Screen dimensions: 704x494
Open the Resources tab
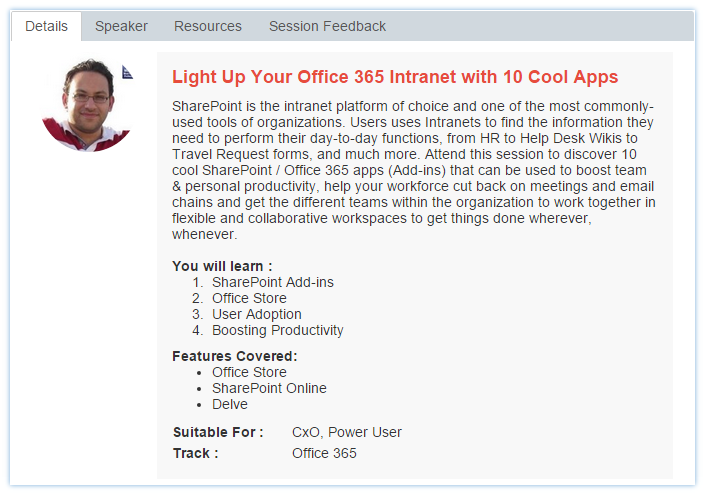(208, 26)
